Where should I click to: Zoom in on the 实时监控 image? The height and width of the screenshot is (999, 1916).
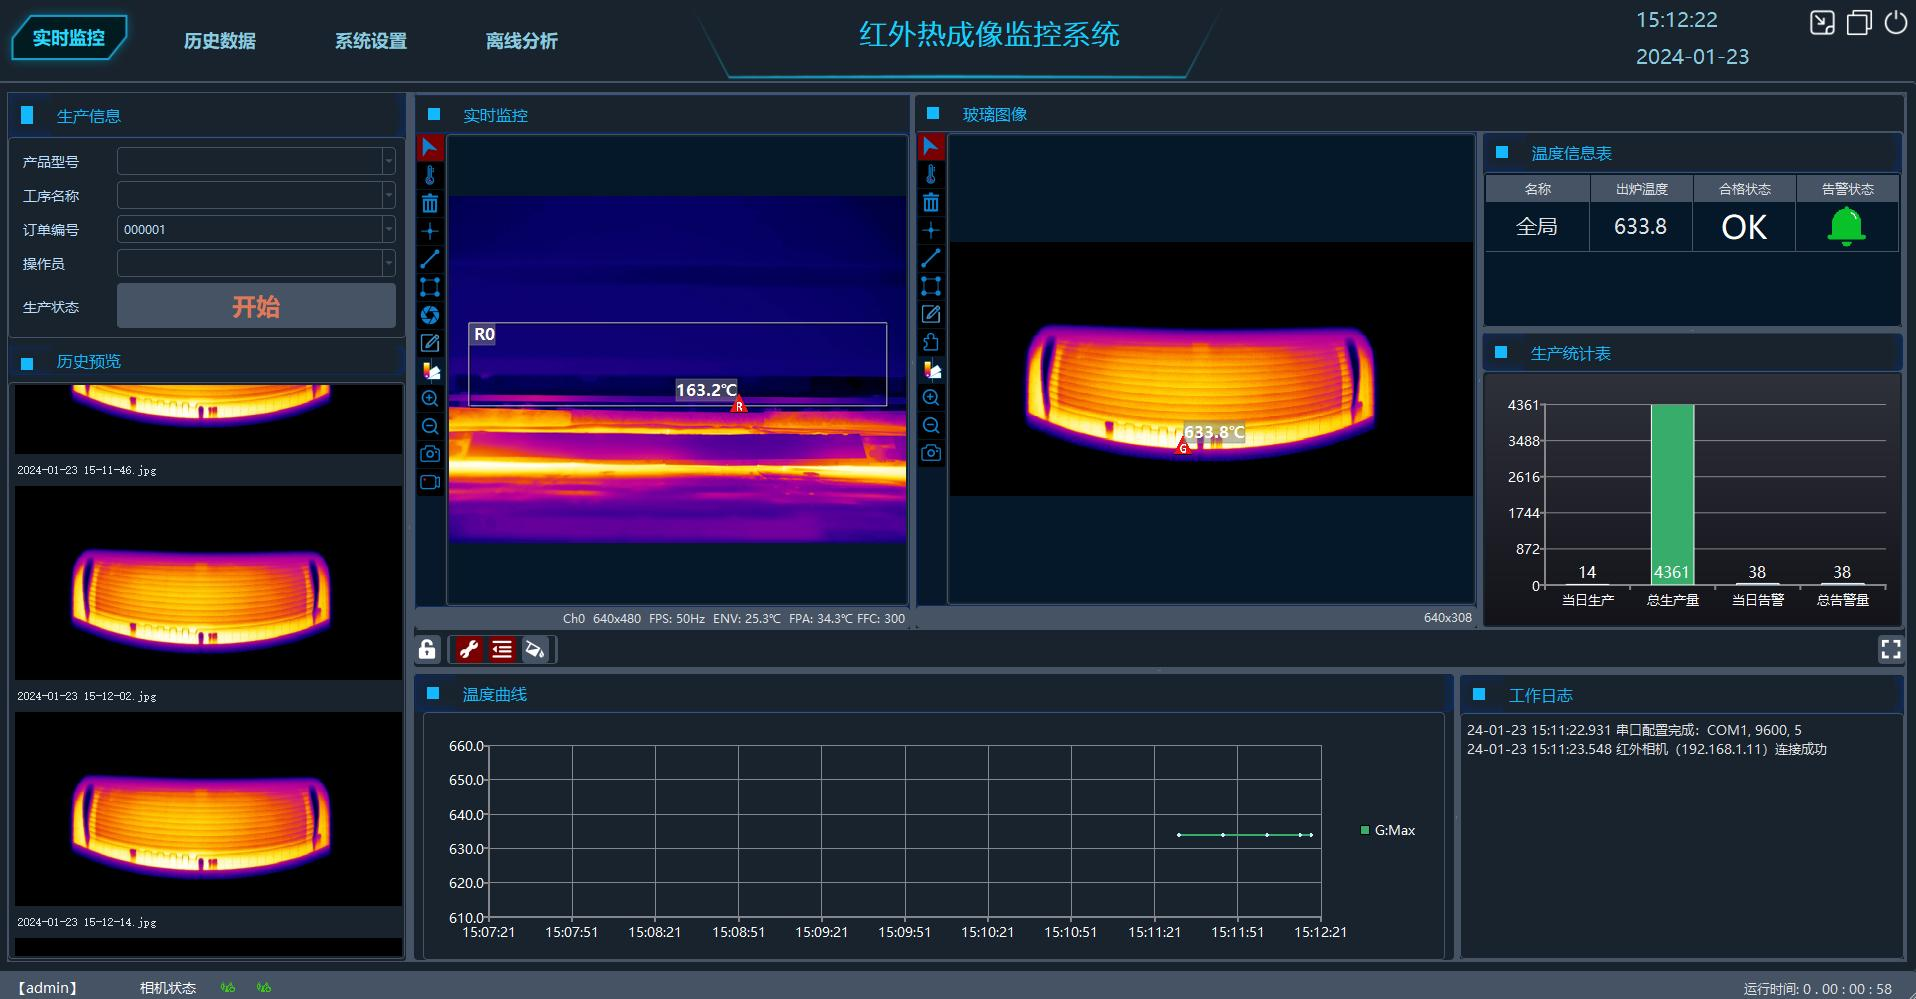[430, 398]
